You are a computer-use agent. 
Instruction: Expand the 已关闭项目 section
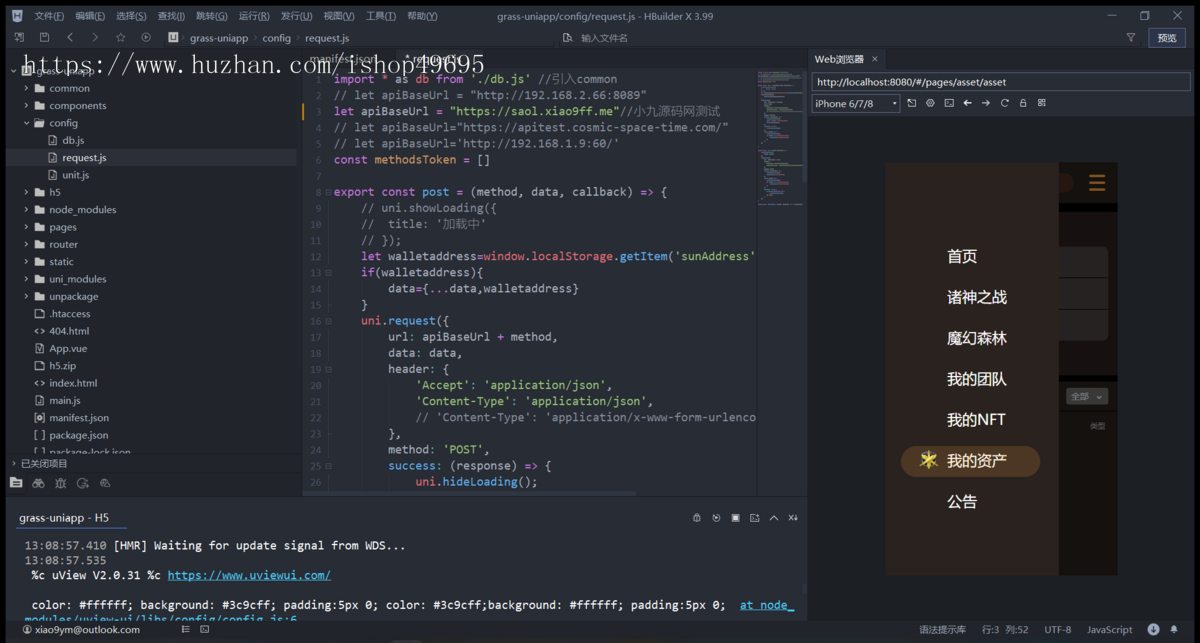click(14, 463)
